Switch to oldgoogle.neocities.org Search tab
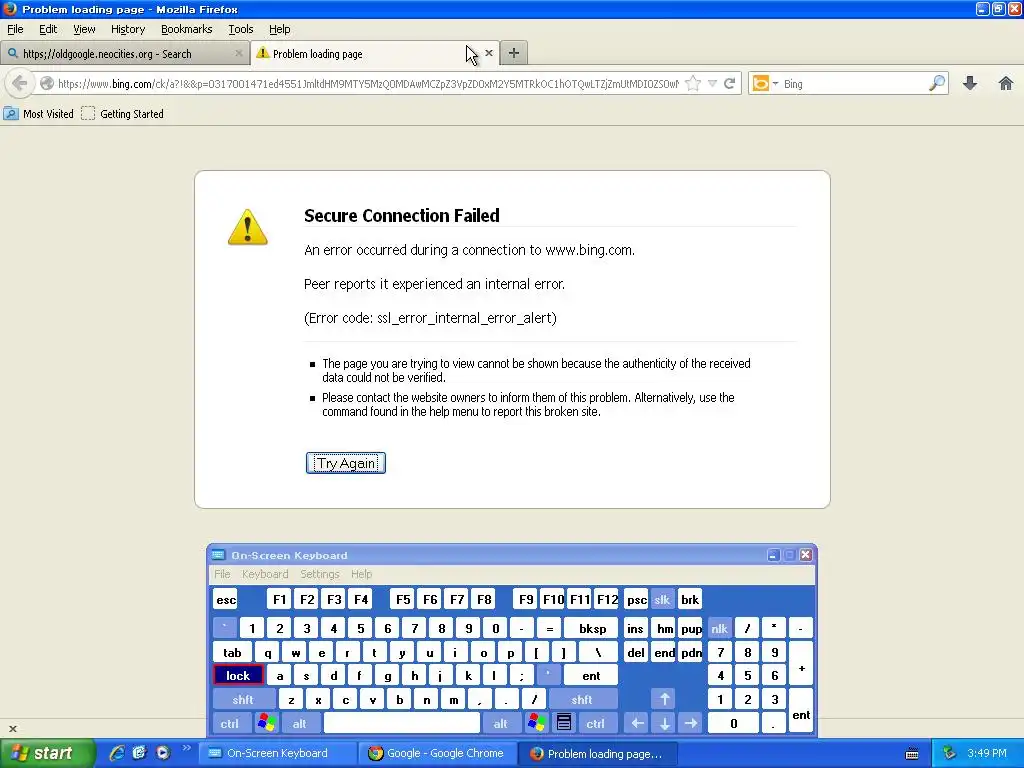Viewport: 1024px width, 768px height. click(125, 54)
